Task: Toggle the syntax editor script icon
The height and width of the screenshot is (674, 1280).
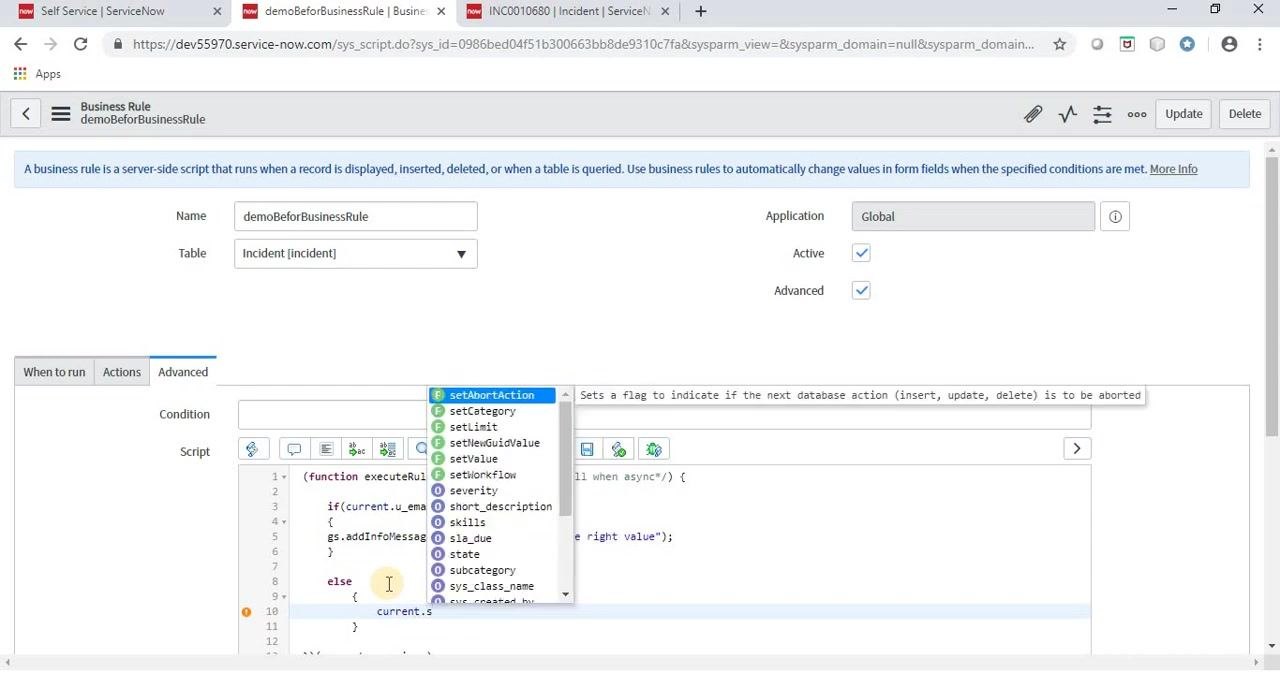Action: pos(252,449)
